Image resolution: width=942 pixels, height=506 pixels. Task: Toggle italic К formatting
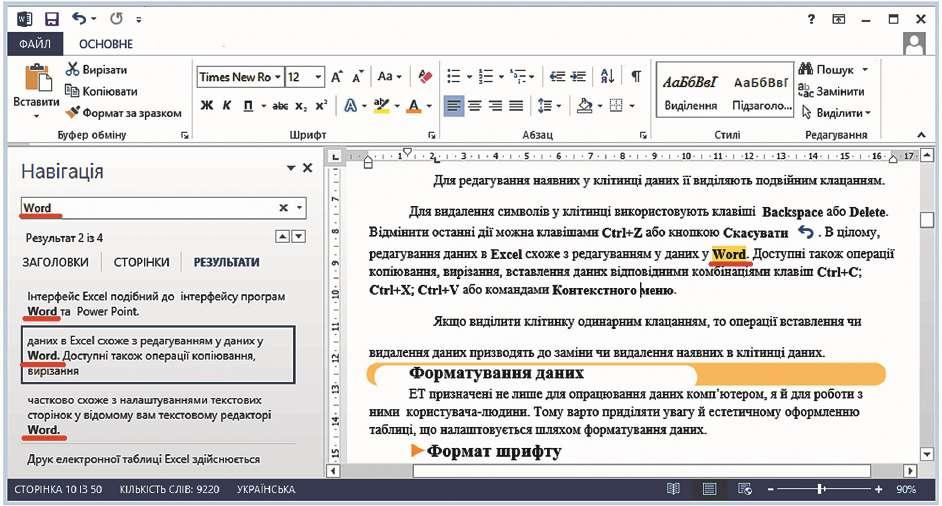pyautogui.click(x=226, y=106)
